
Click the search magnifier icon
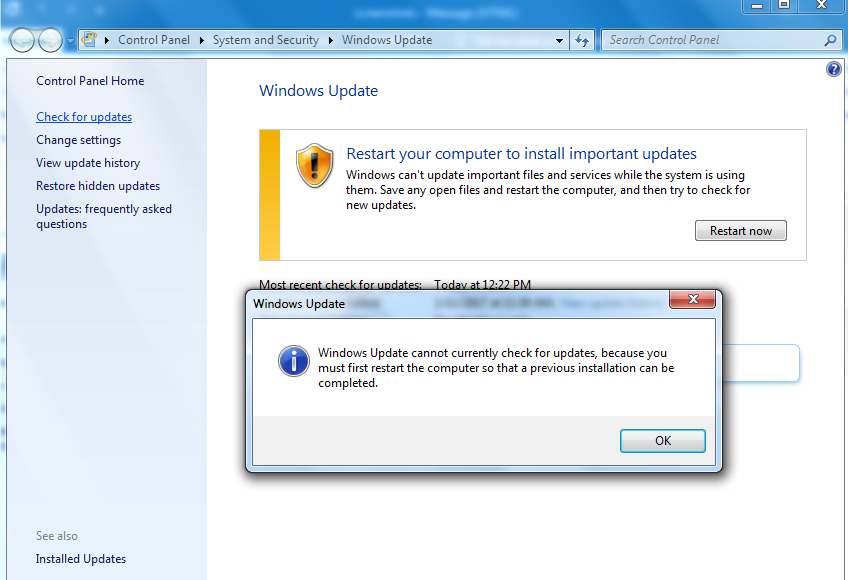[830, 40]
